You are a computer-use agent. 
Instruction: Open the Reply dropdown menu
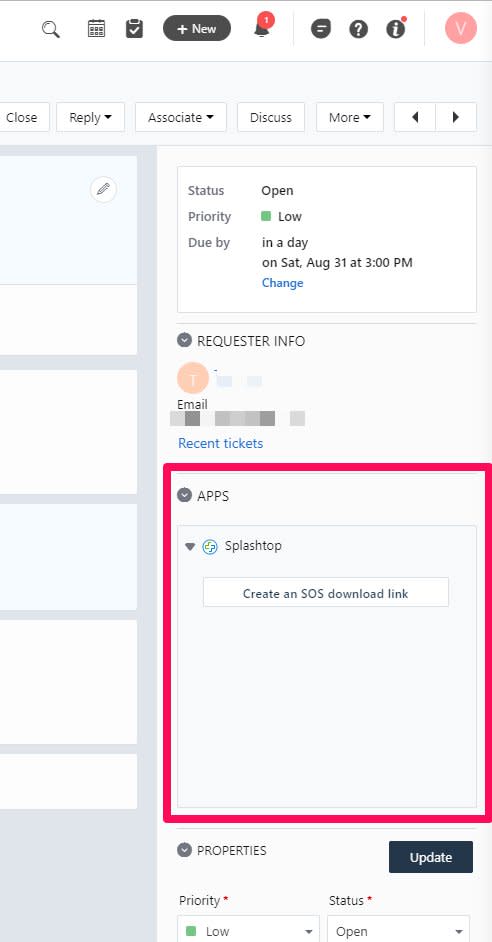[91, 117]
